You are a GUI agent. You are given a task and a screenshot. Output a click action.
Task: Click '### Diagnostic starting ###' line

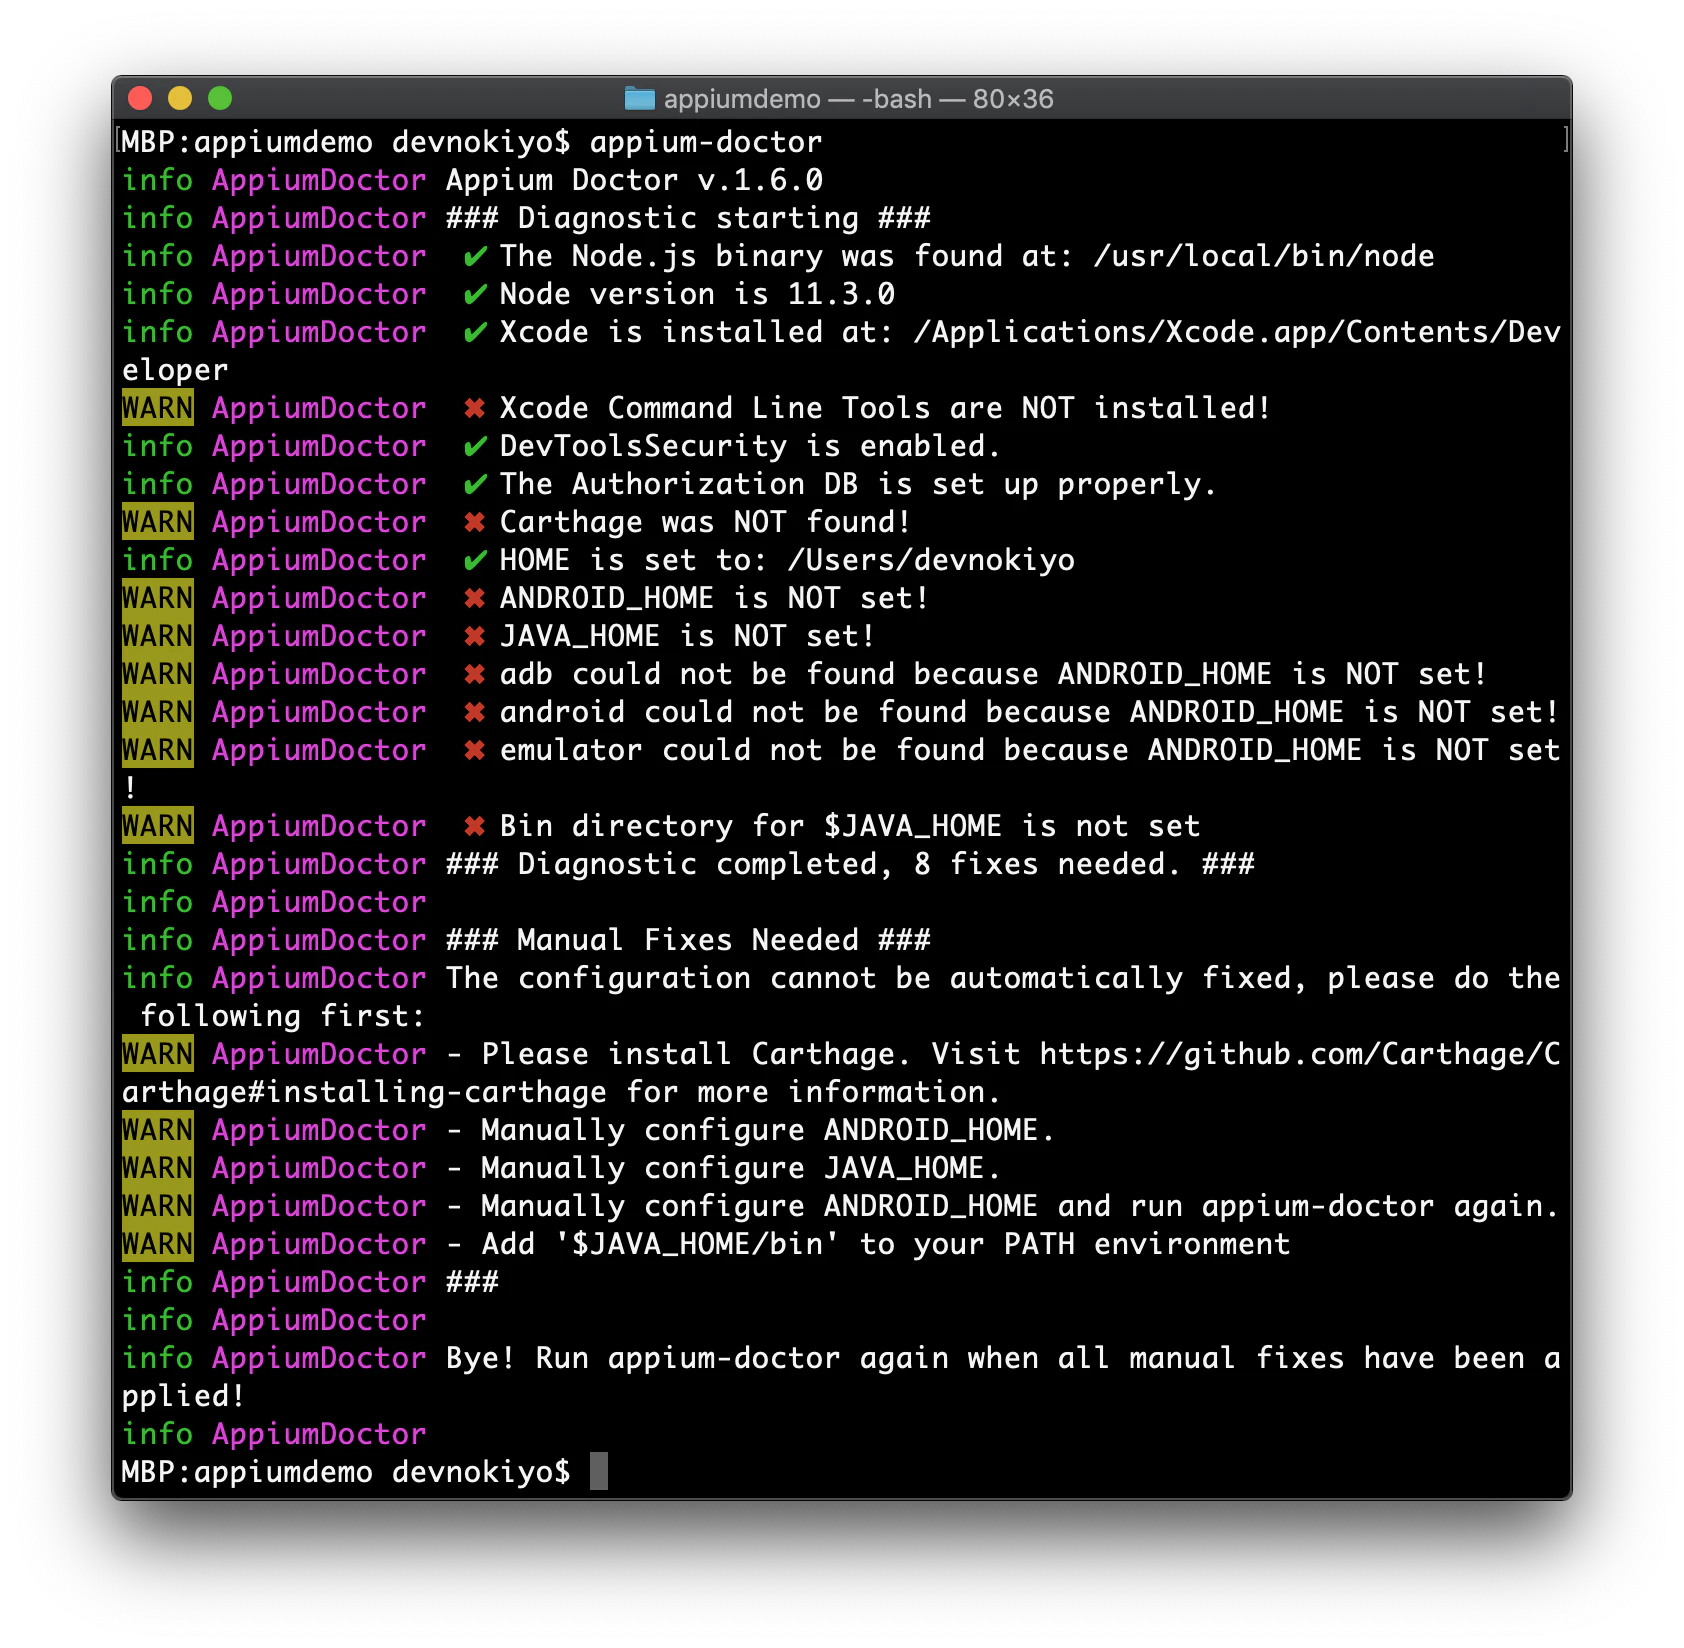(x=688, y=218)
